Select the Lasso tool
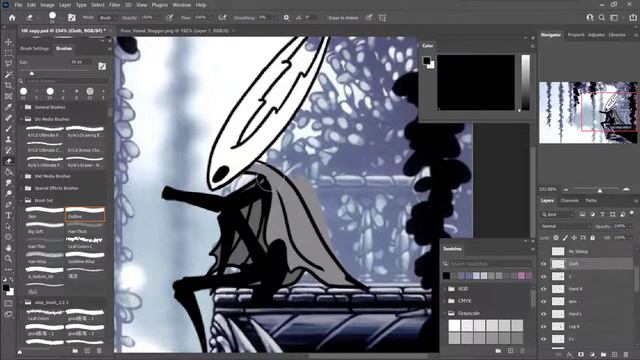 [8, 64]
